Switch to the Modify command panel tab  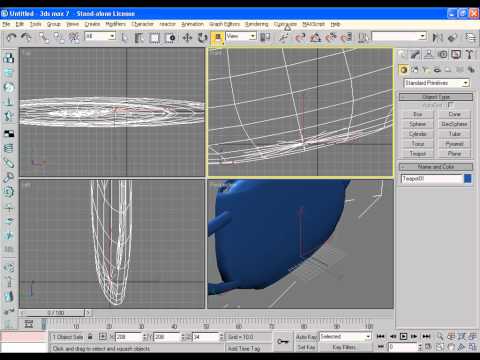tap(416, 54)
